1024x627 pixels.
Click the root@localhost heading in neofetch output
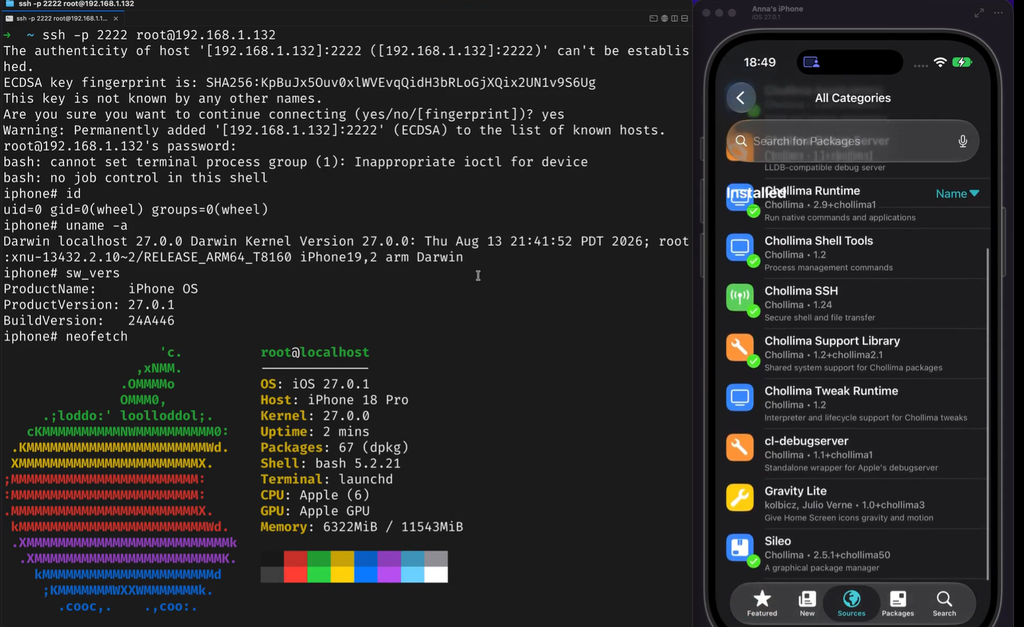pos(315,353)
